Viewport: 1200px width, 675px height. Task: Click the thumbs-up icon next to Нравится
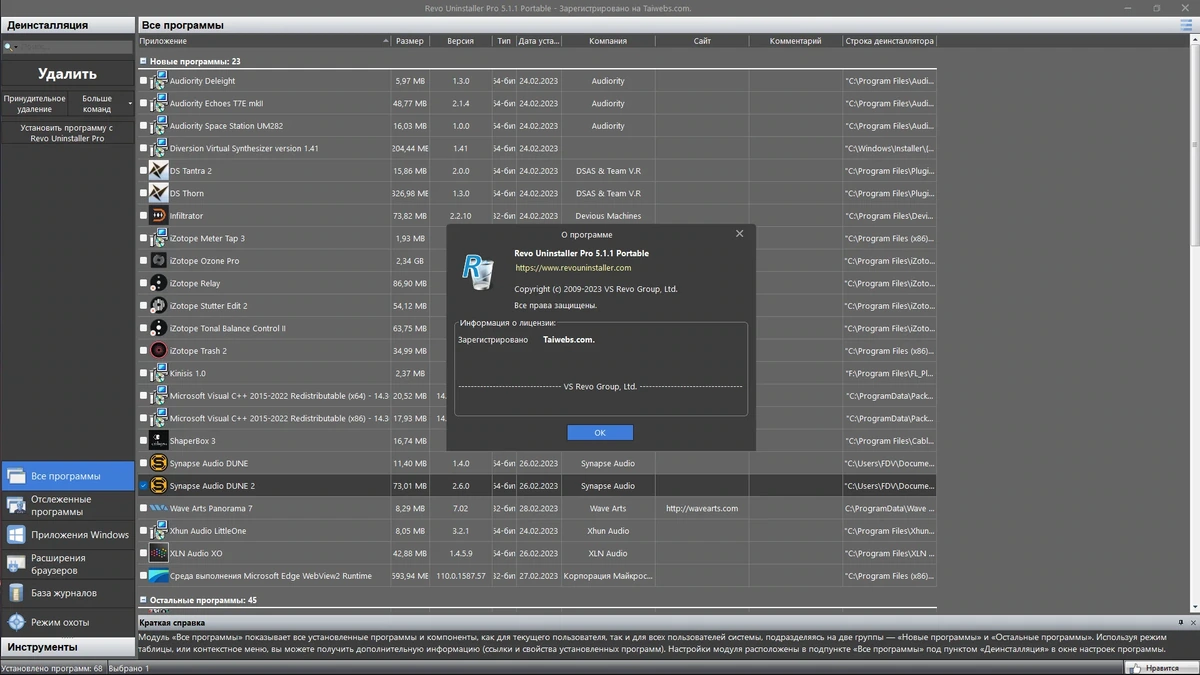coord(1136,668)
